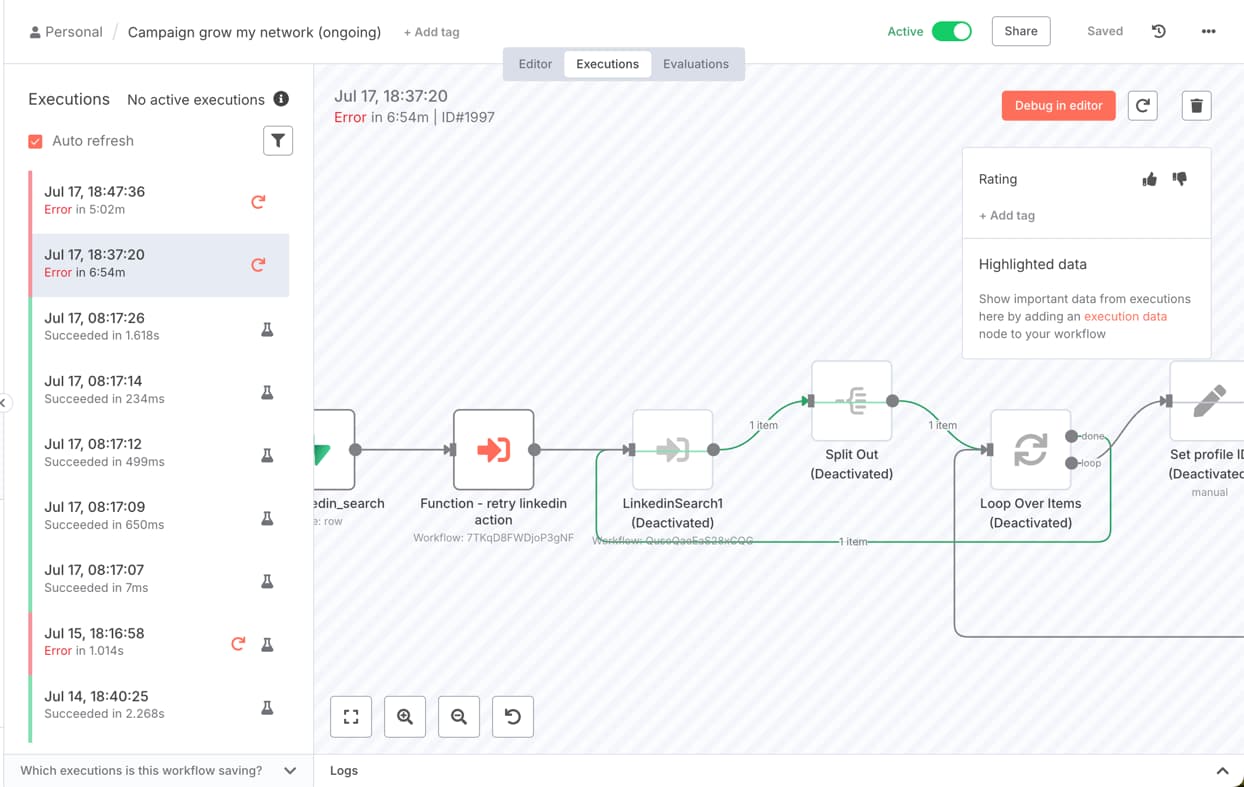The image size is (1244, 787).
Task: Expand Which executions is this workflow saving
Action: point(159,771)
